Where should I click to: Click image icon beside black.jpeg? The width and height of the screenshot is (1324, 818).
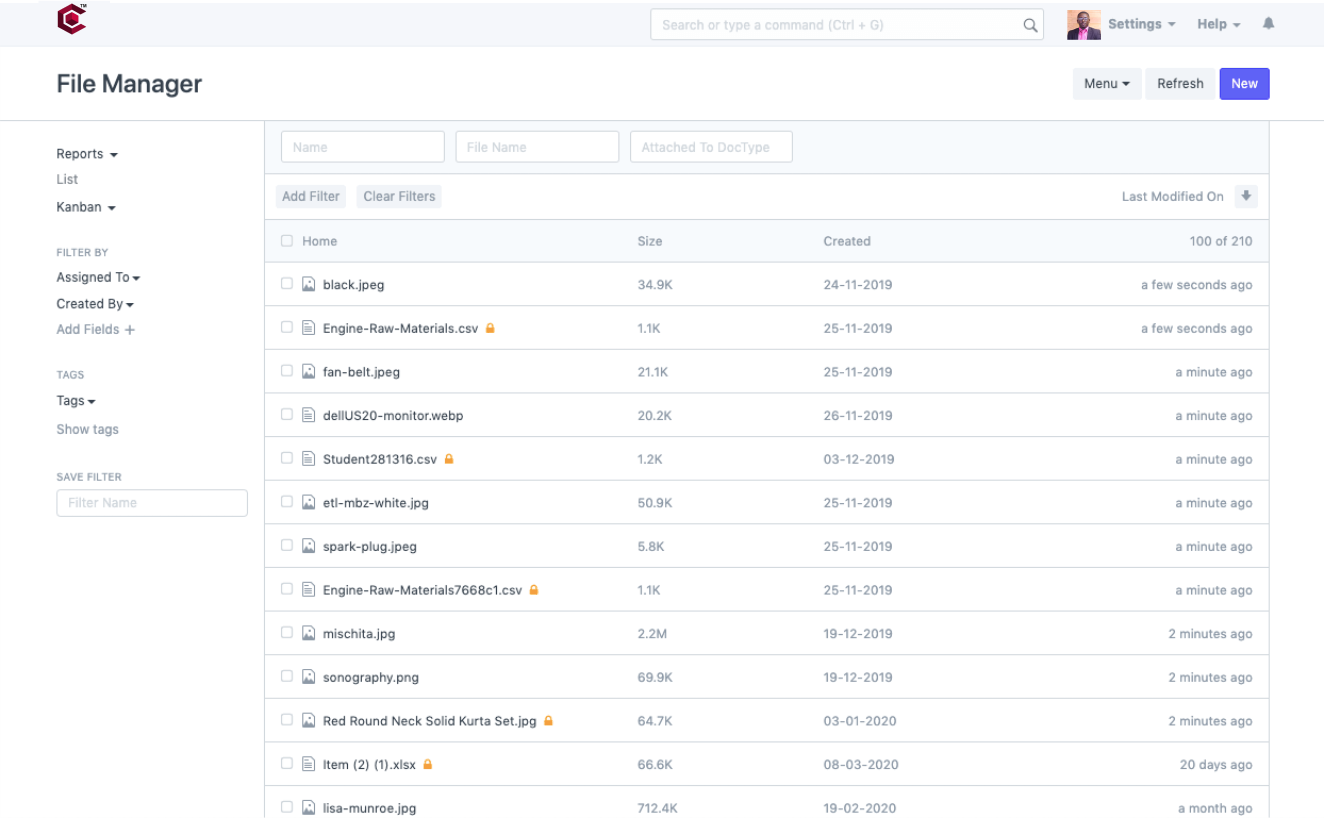click(309, 285)
